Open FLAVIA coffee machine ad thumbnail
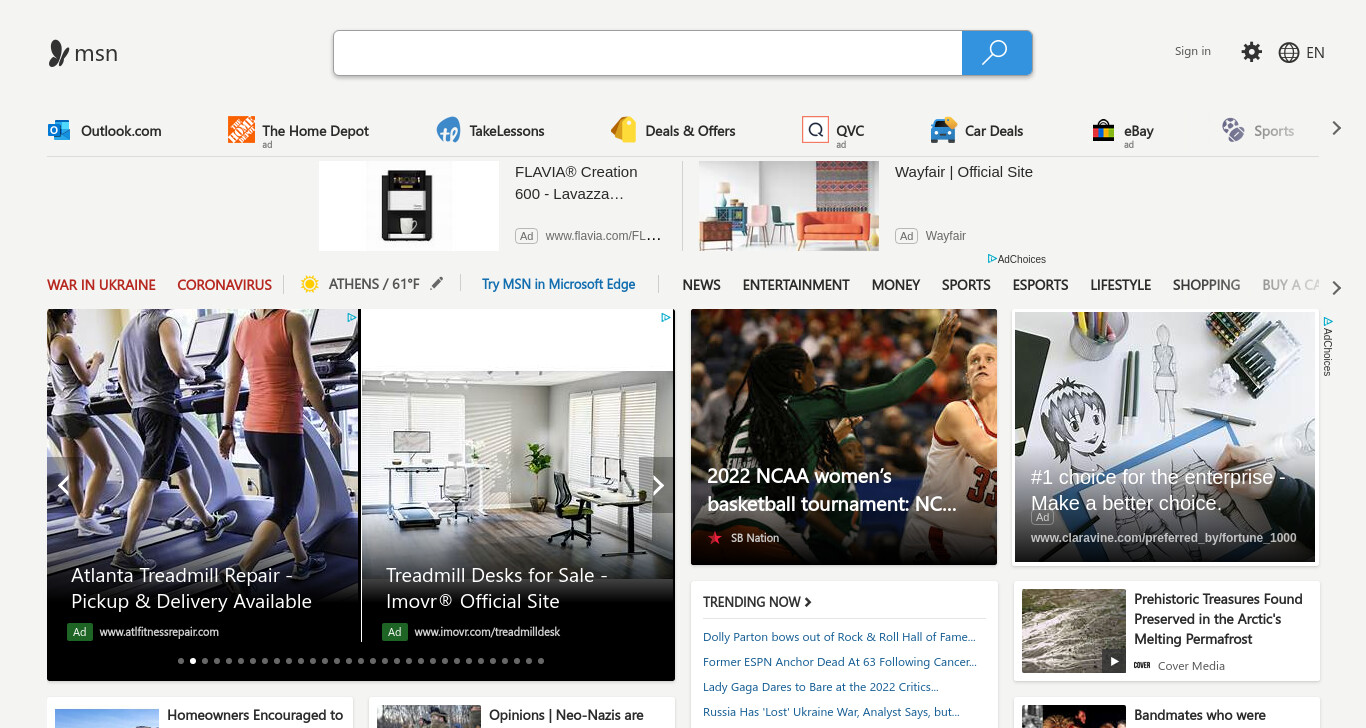 [409, 206]
